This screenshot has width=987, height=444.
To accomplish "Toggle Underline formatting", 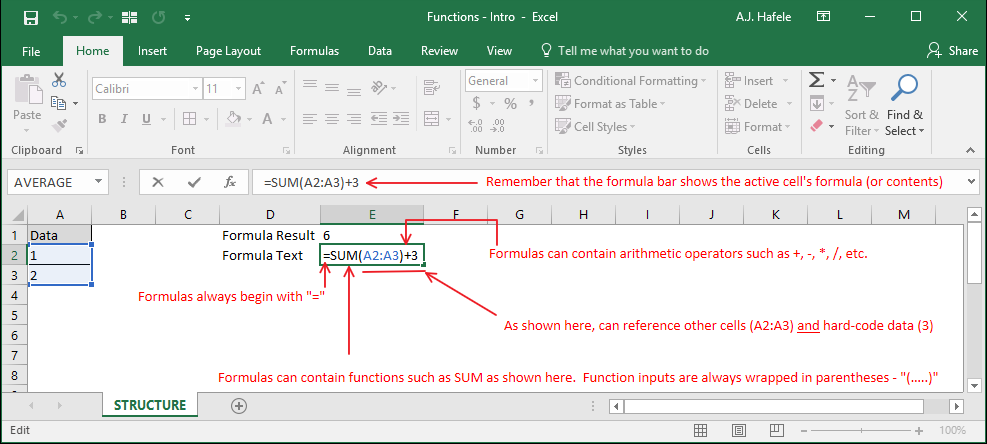I will (x=147, y=118).
